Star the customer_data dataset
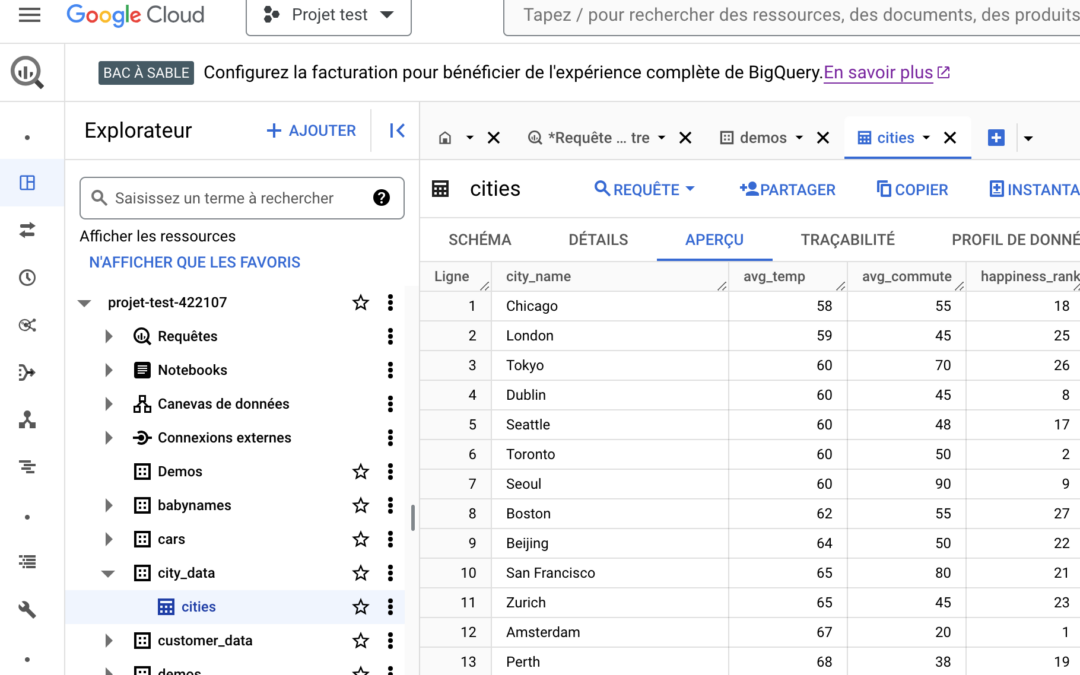This screenshot has width=1080, height=675. point(360,641)
